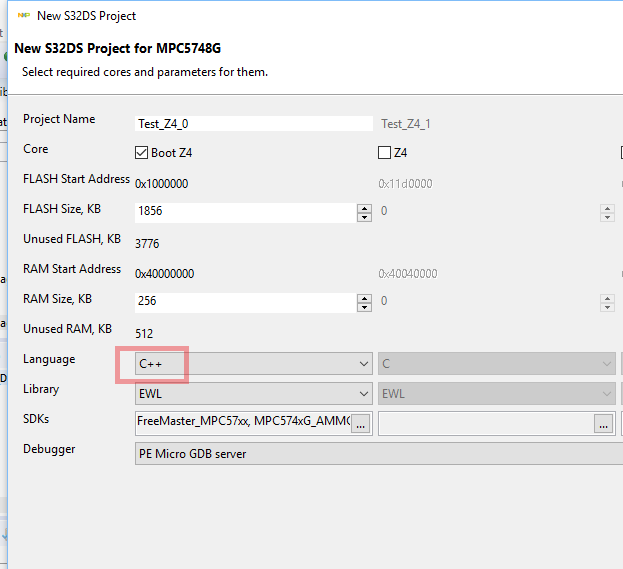Viewport: 623px width, 569px height.
Task: Decrease the RAM Size spinner value
Action: tap(364, 306)
